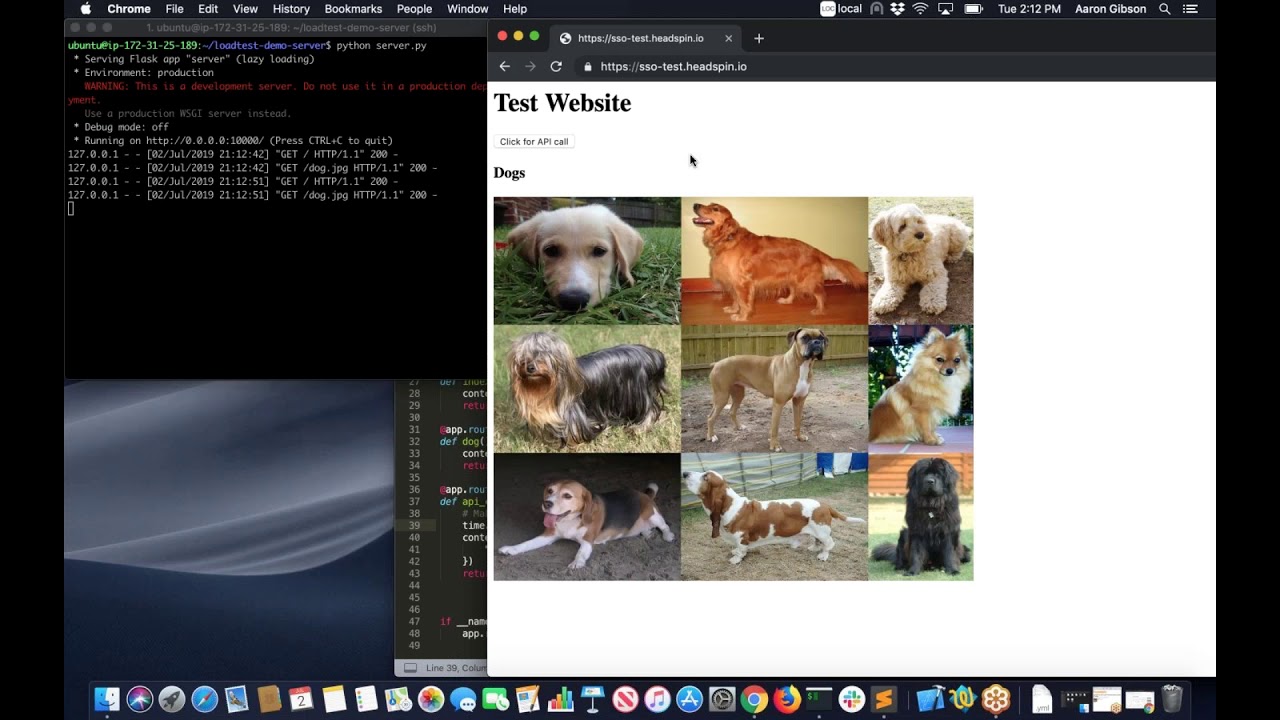Click 'Line 39' status in Sublime Text window

tap(443, 668)
